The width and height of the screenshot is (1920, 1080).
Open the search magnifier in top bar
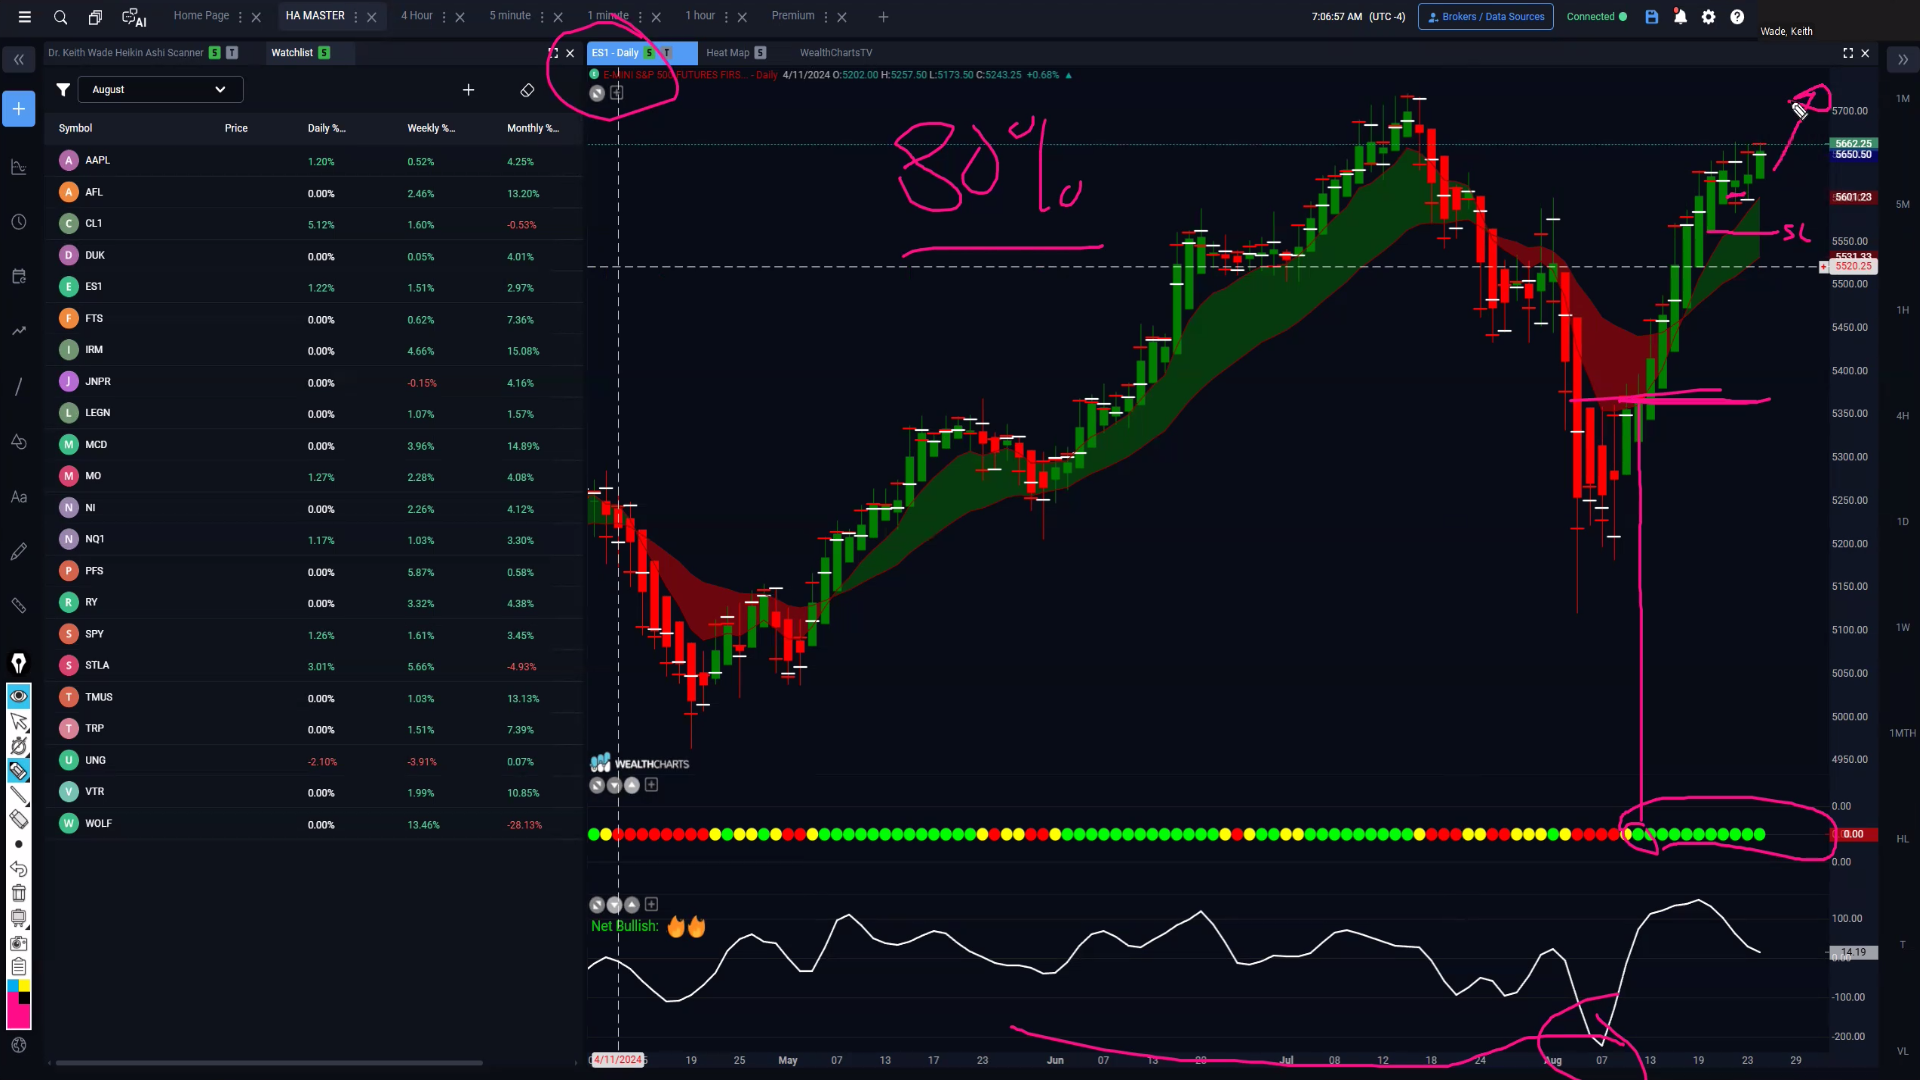[60, 17]
